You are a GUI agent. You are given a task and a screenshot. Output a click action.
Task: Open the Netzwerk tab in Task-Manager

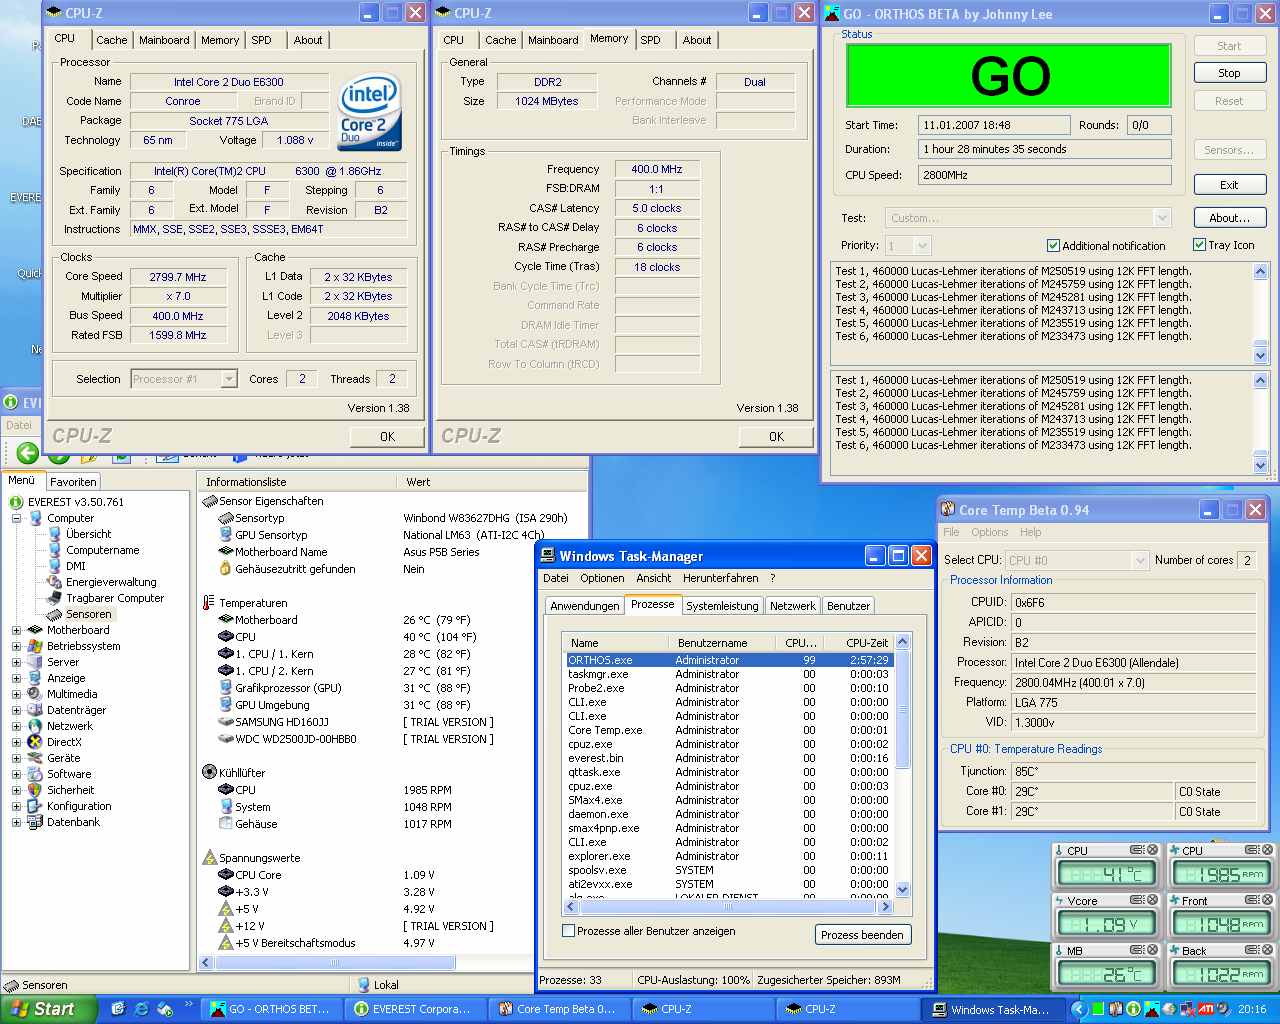click(x=793, y=605)
